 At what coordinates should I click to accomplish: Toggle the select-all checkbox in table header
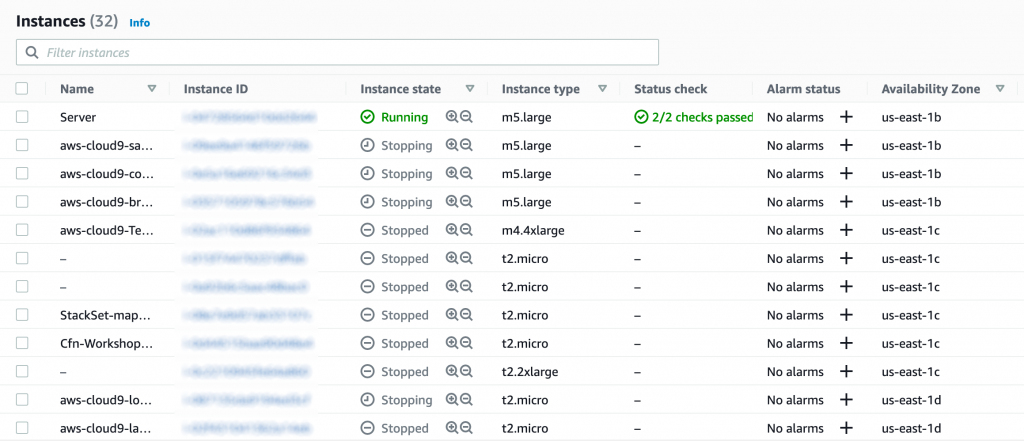[x=22, y=88]
